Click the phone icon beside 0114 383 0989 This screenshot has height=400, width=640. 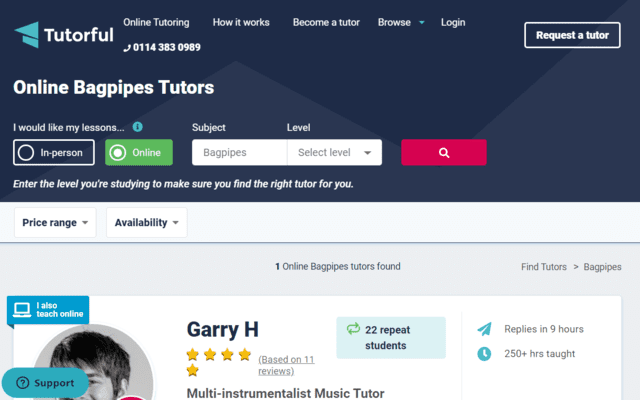tap(127, 48)
